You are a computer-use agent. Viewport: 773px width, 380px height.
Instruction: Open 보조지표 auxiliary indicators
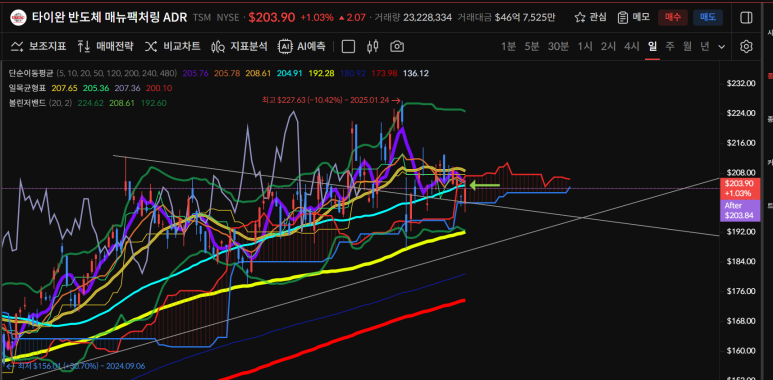(38, 47)
